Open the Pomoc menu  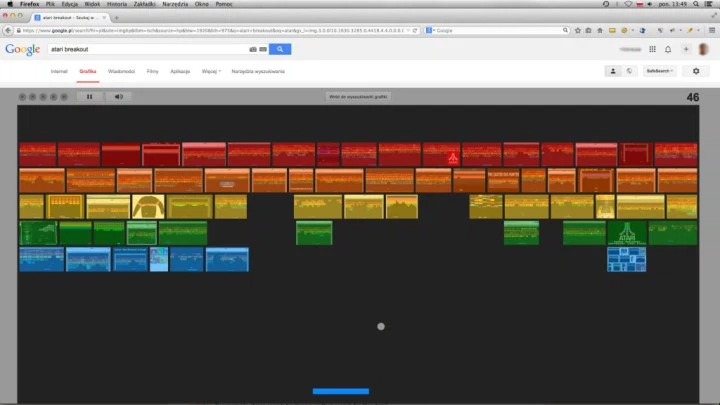(x=224, y=4)
